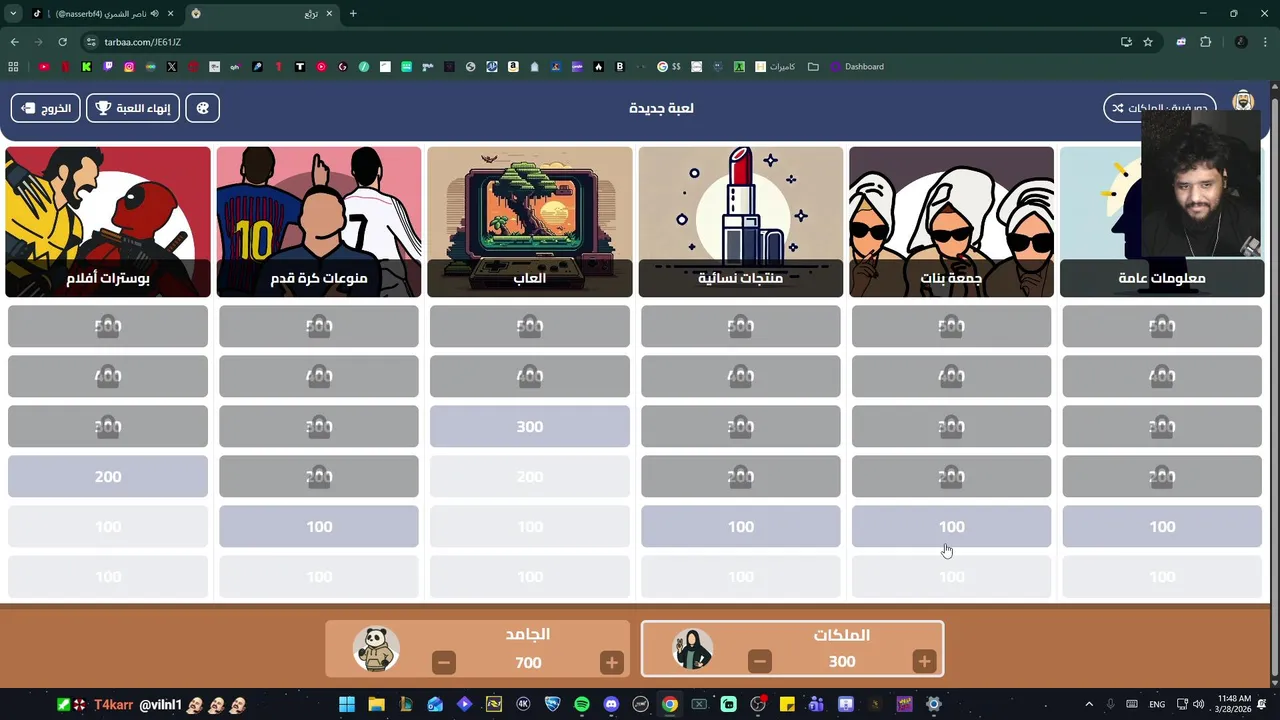Open the جمعة بنات category card
Viewport: 1280px width, 720px height.
(952, 222)
